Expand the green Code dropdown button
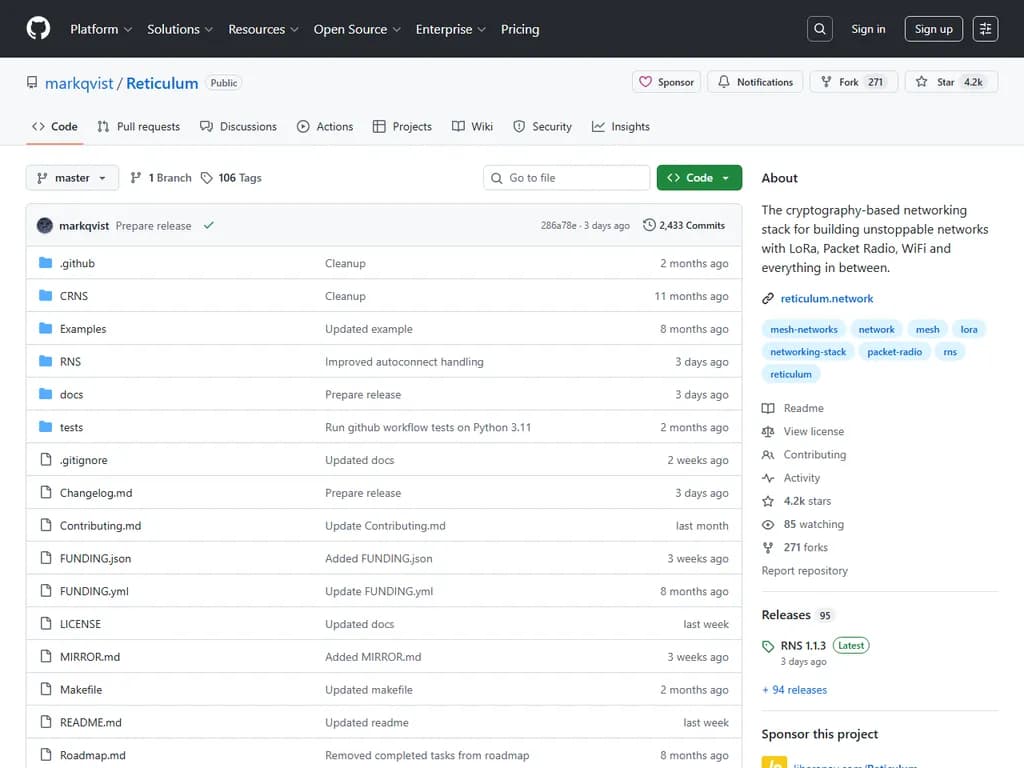The image size is (1024, 768). point(699,178)
